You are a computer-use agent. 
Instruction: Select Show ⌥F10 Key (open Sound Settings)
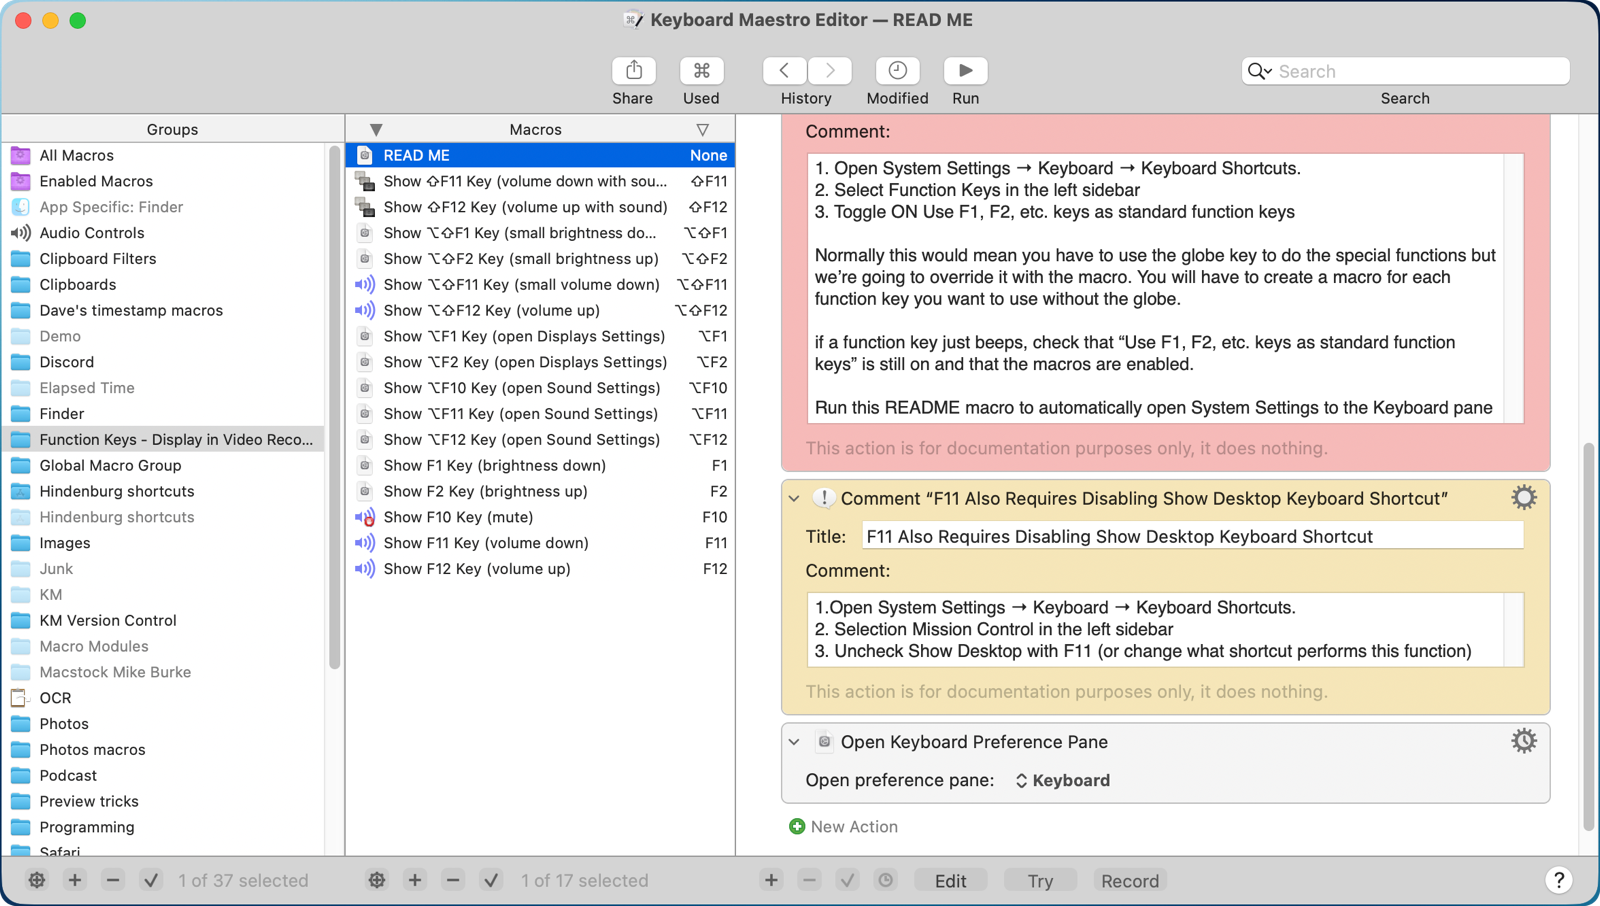[x=541, y=388]
